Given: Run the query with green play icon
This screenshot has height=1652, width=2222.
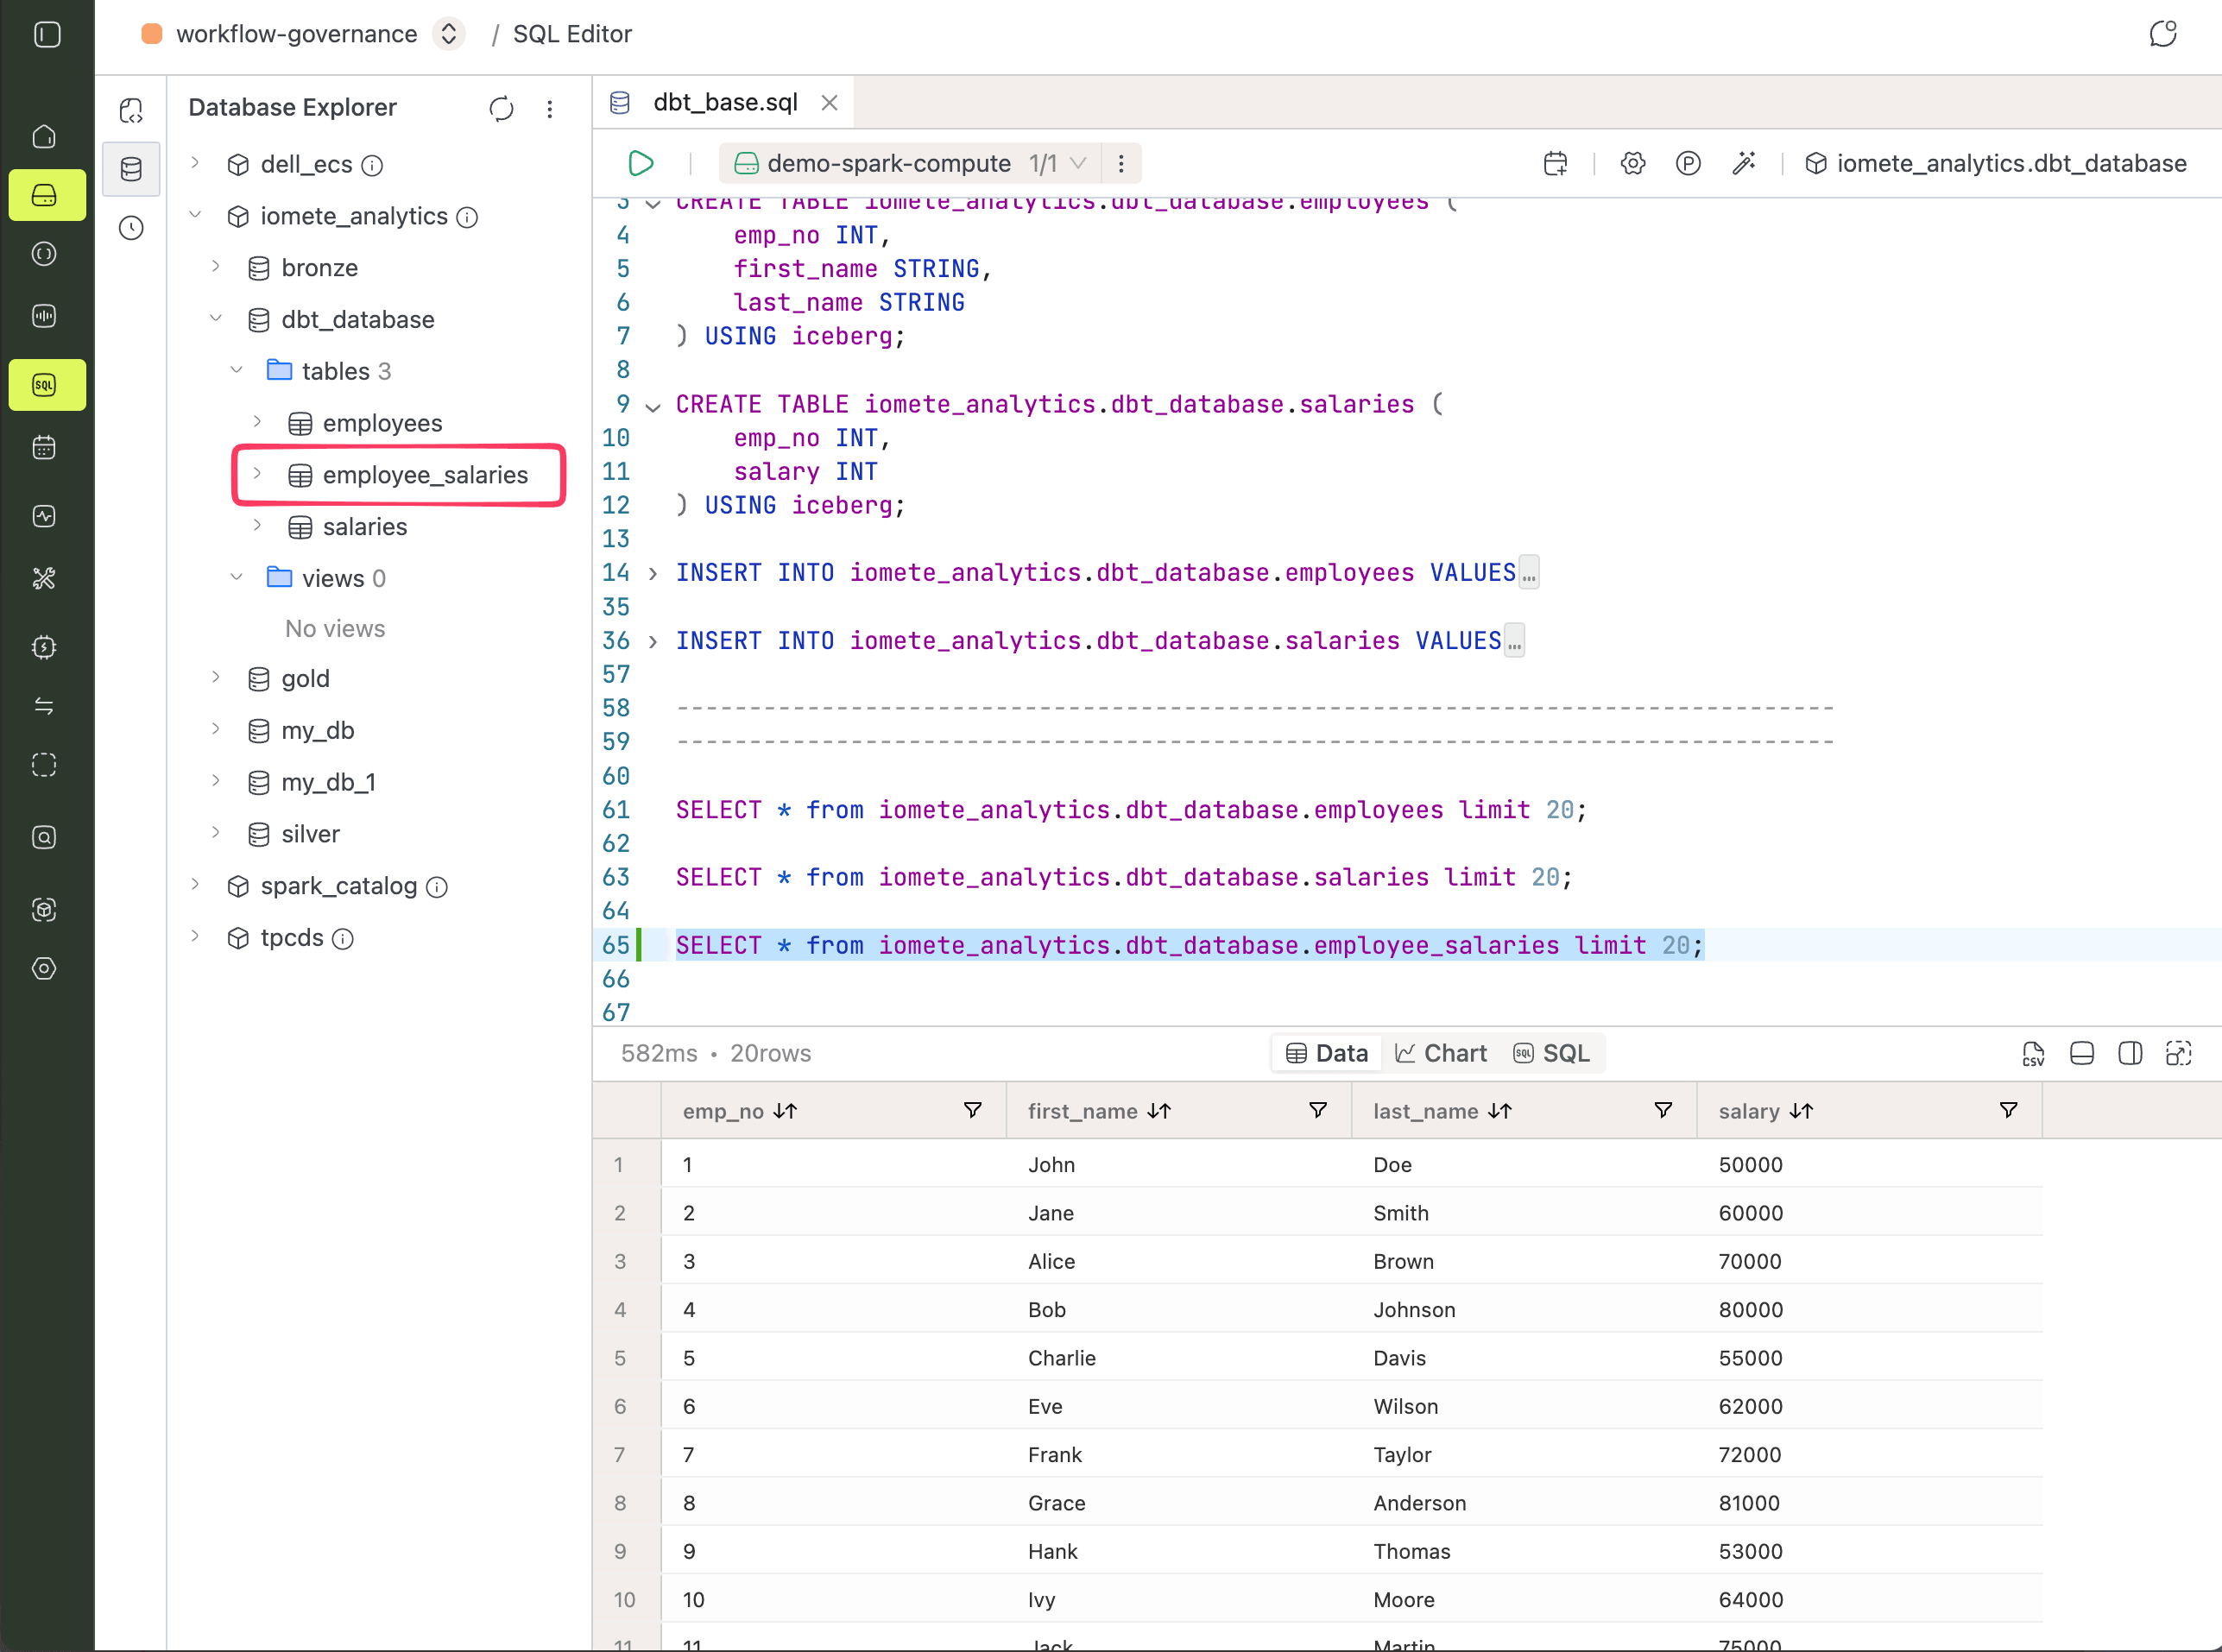Looking at the screenshot, I should coord(641,163).
